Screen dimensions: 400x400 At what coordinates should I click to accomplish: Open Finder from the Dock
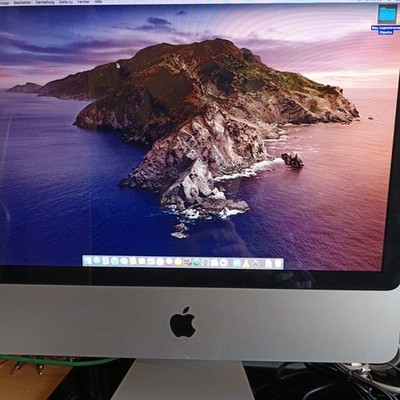coord(87,261)
